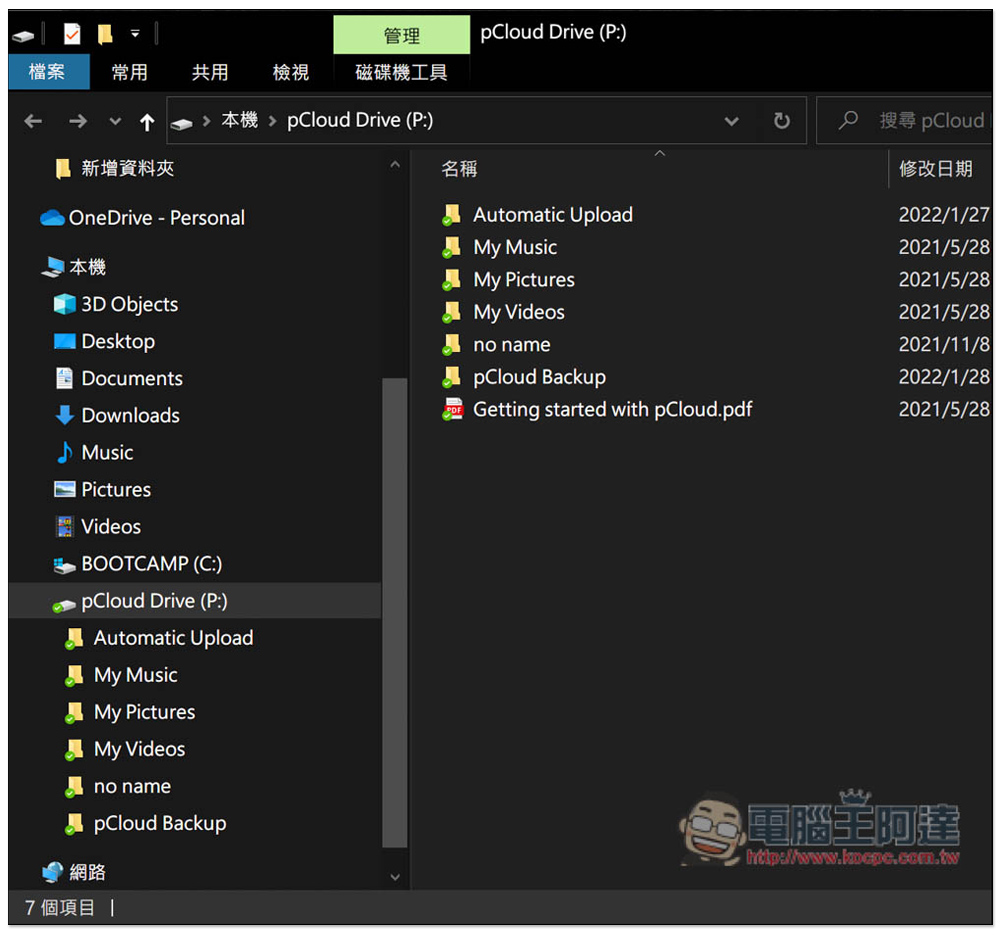This screenshot has width=1000, height=935.
Task: Go up one folder level arrow
Action: pos(147,121)
